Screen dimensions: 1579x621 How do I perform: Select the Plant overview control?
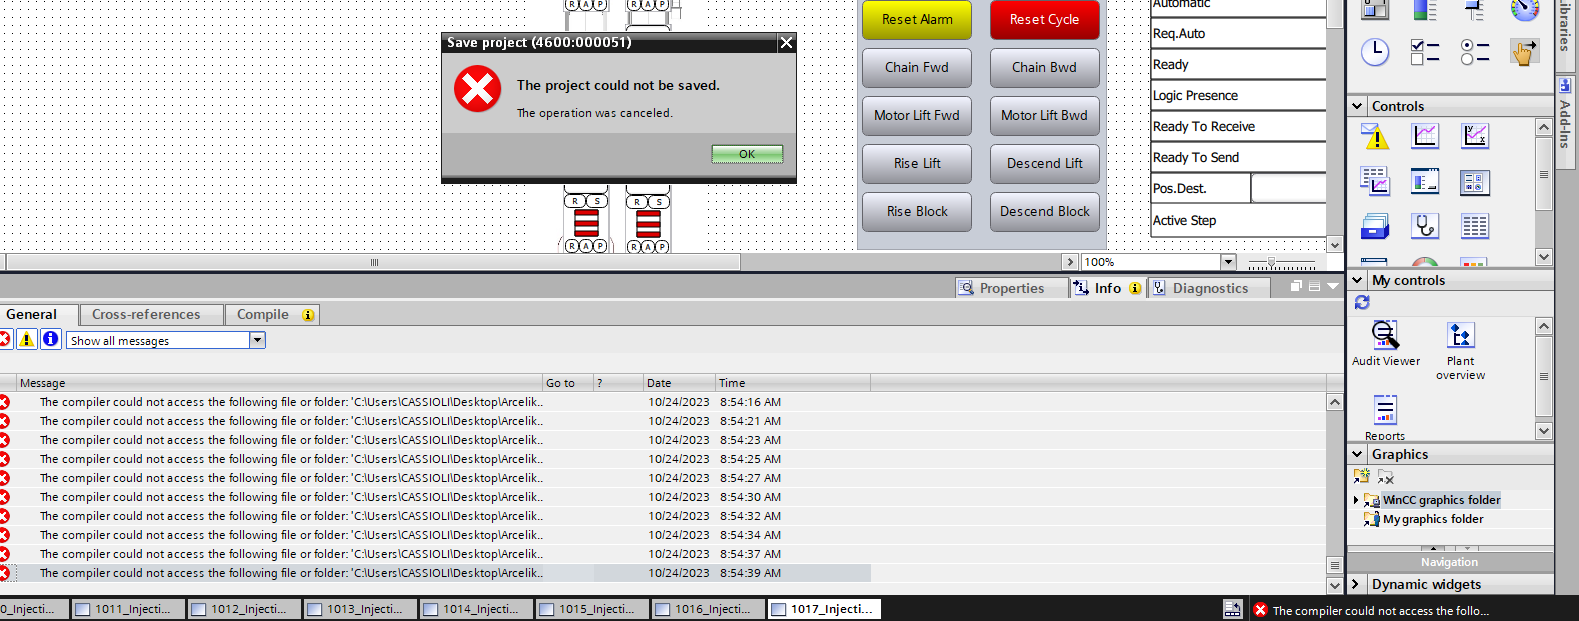1460,350
